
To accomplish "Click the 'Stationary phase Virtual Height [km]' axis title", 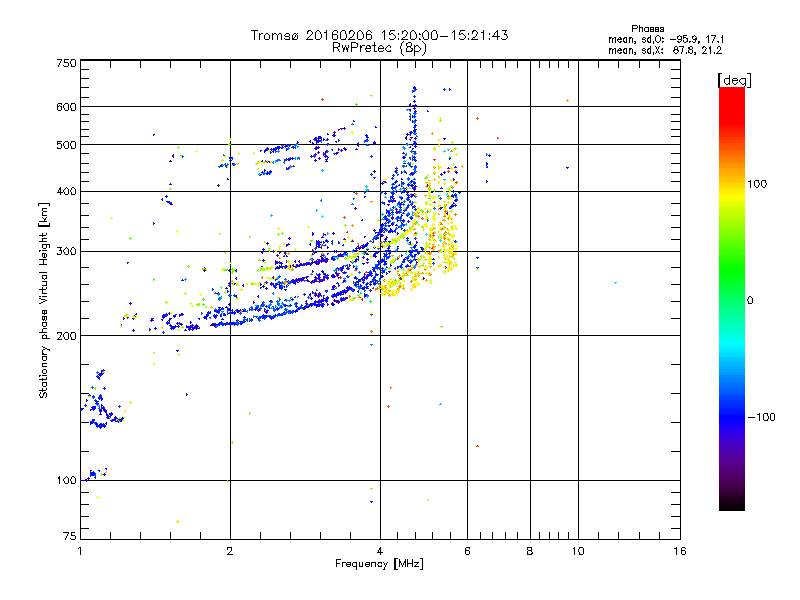I will point(44,300).
